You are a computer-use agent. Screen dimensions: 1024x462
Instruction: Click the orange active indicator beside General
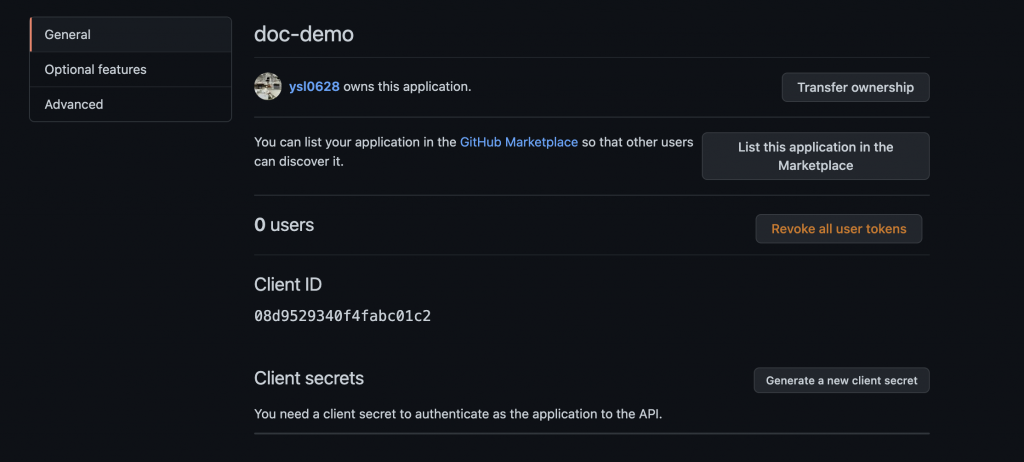point(31,34)
